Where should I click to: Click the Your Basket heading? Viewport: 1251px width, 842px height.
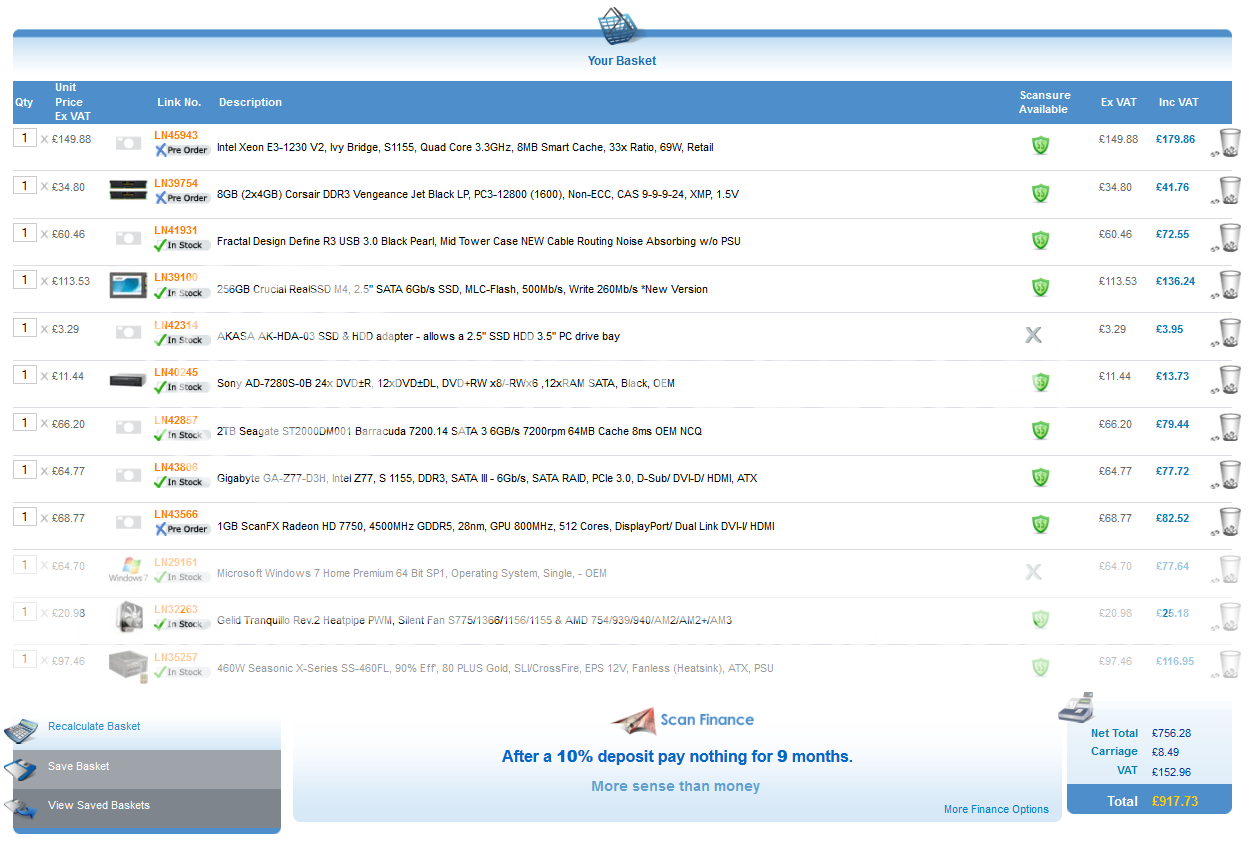pyautogui.click(x=622, y=61)
